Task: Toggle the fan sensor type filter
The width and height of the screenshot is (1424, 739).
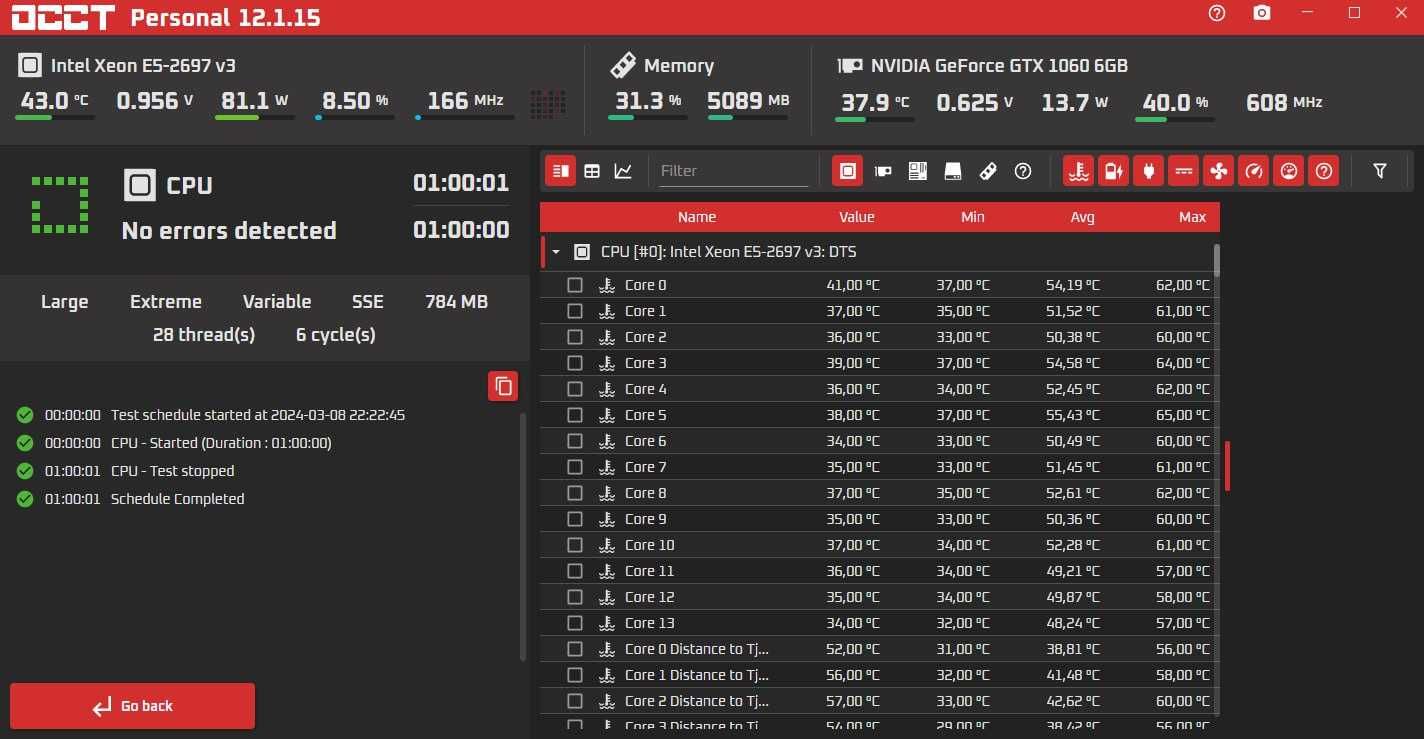Action: (x=1218, y=171)
